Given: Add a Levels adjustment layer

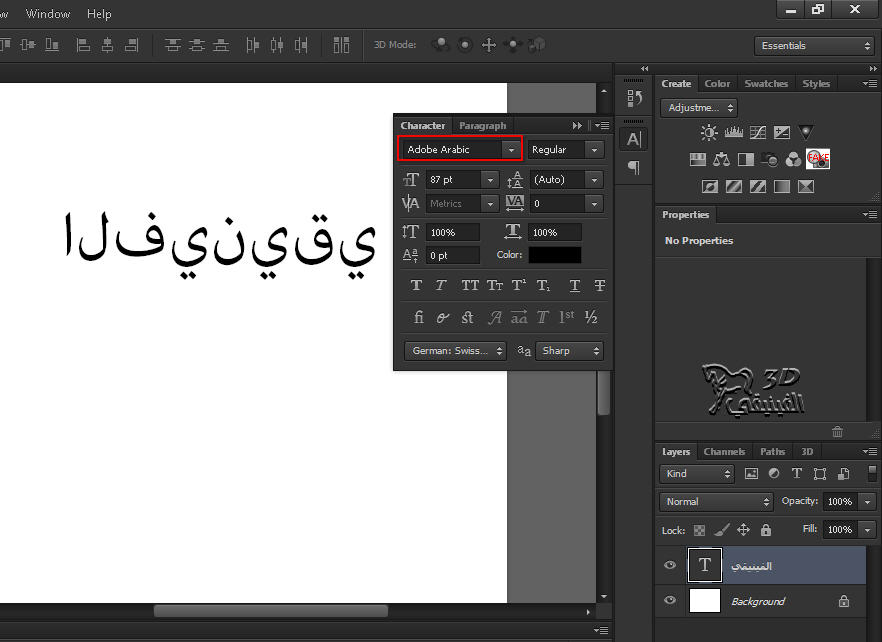Looking at the screenshot, I should [733, 132].
